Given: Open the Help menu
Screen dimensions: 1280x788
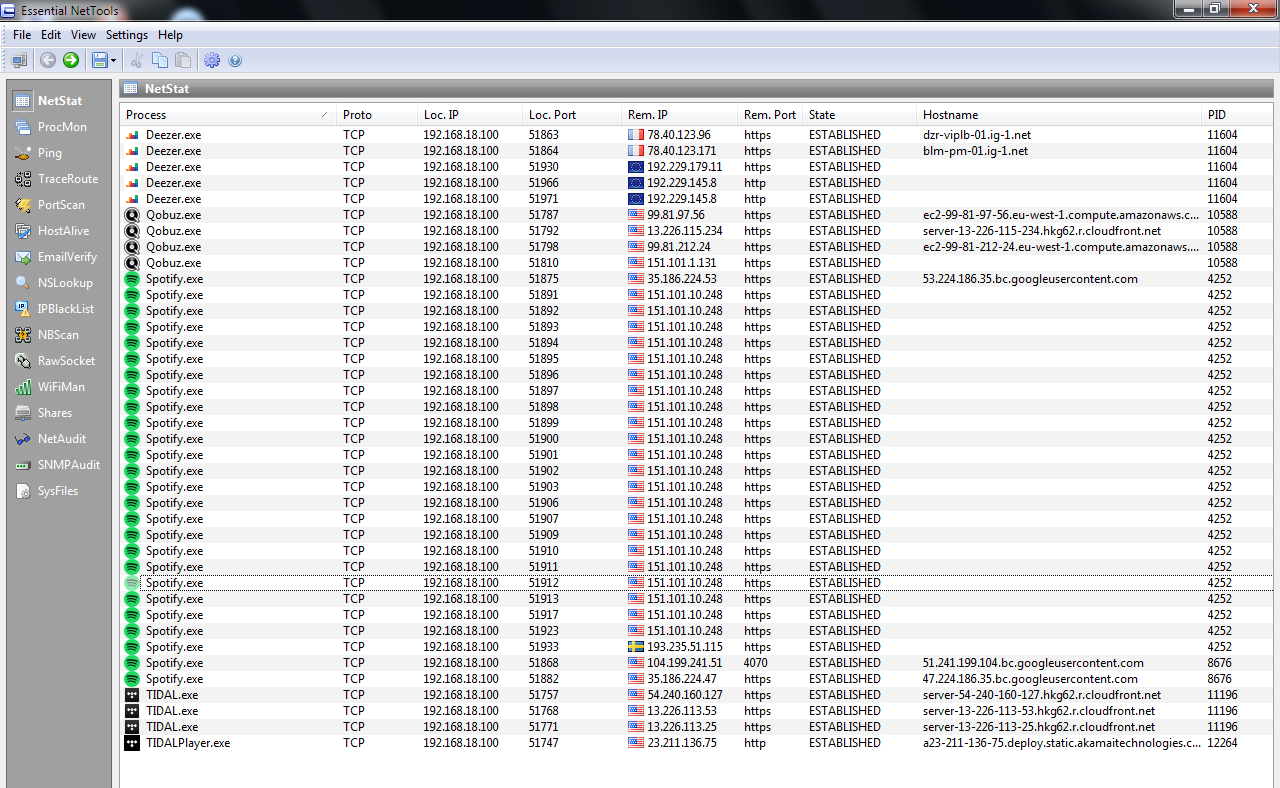Looking at the screenshot, I should [x=171, y=35].
